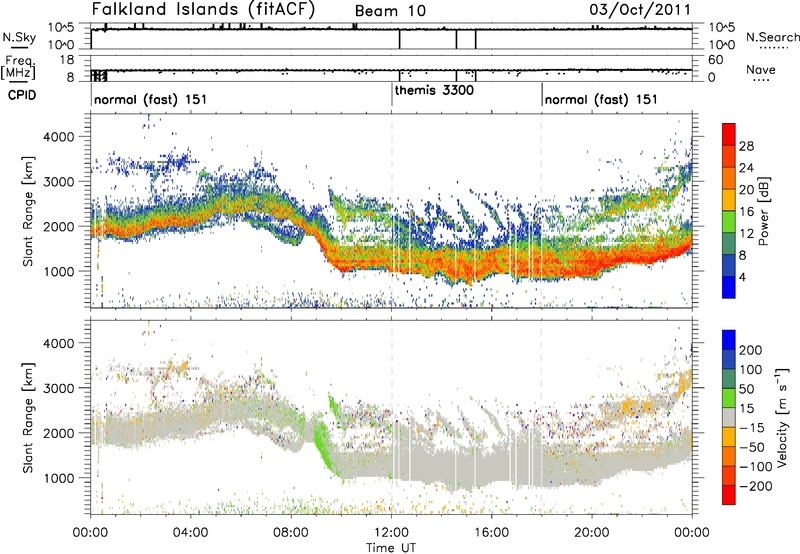
Task: Click the blue bottom of power colorbar
Action: [729, 287]
